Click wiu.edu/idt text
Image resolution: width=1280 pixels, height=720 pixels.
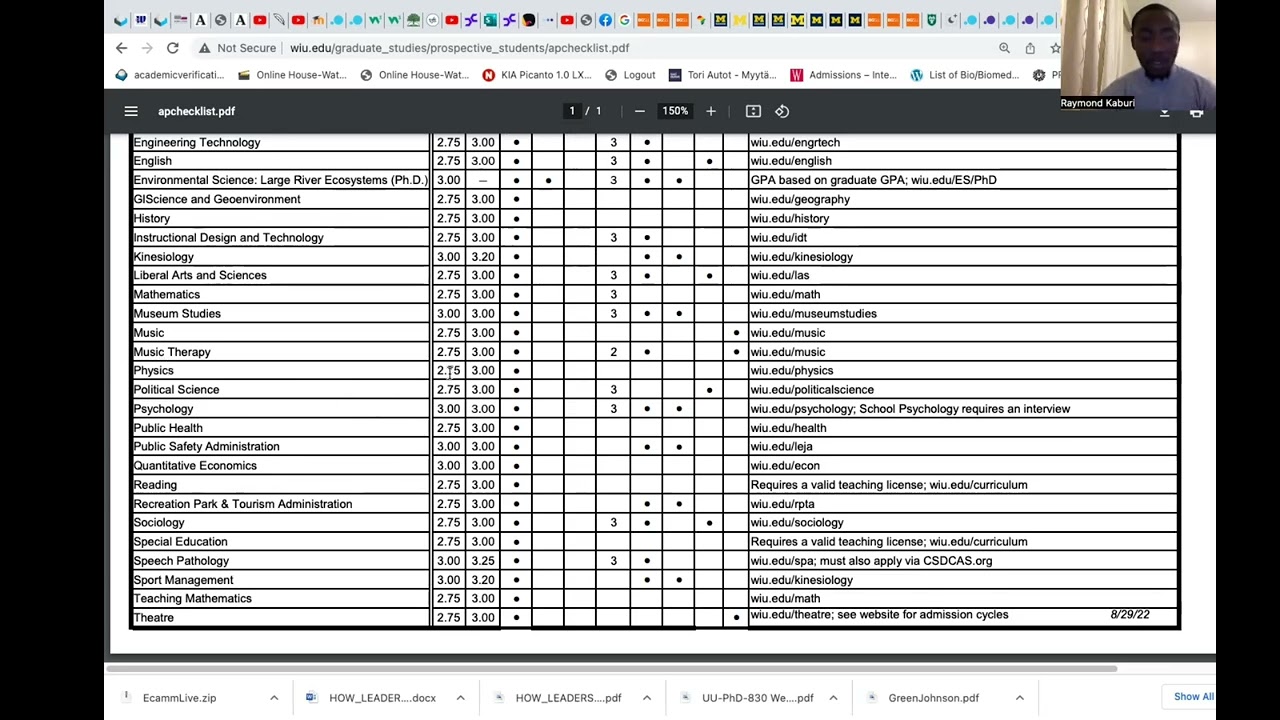pyautogui.click(x=778, y=238)
